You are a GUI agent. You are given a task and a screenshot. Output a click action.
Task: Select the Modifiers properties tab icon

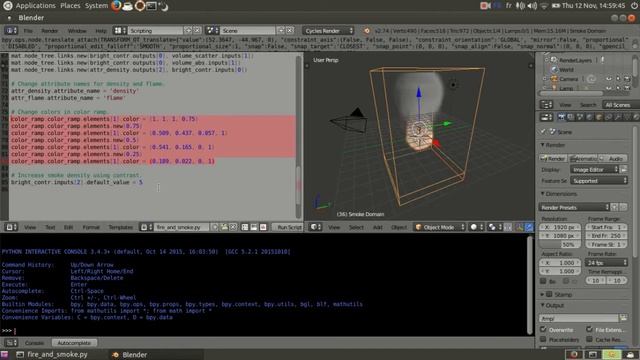[618, 118]
